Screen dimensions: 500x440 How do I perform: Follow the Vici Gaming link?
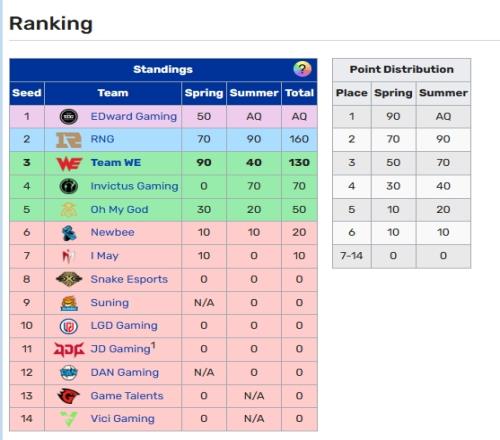(123, 418)
